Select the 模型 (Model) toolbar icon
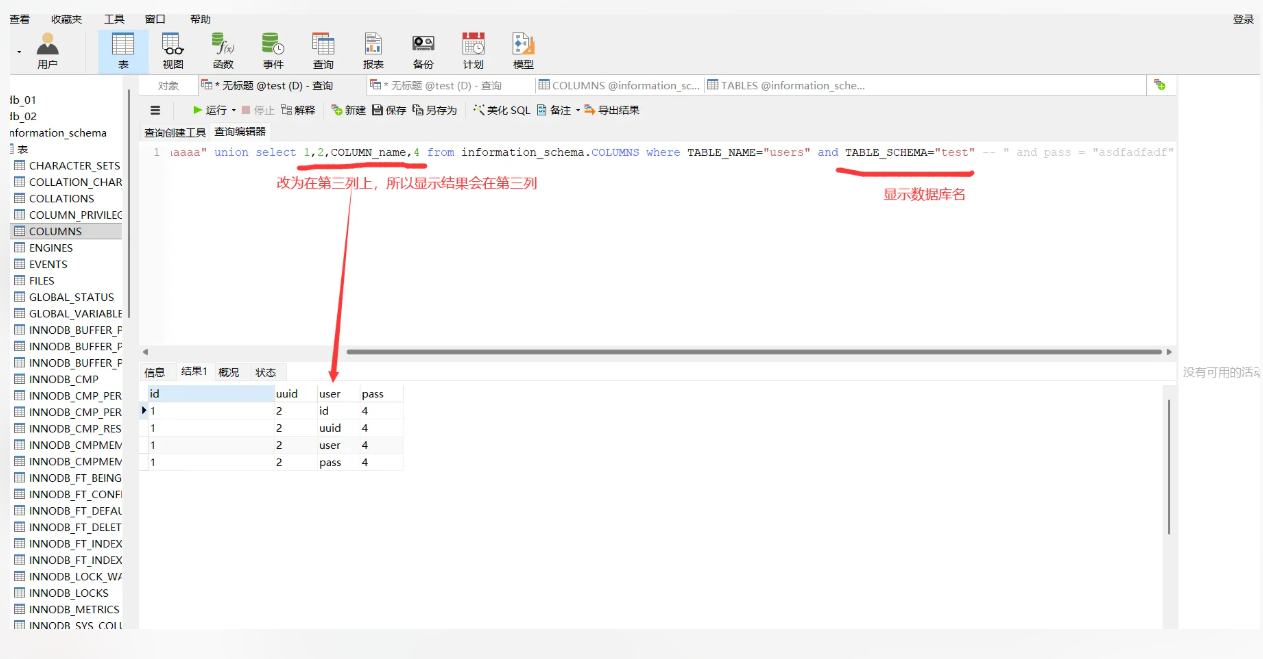 point(523,50)
